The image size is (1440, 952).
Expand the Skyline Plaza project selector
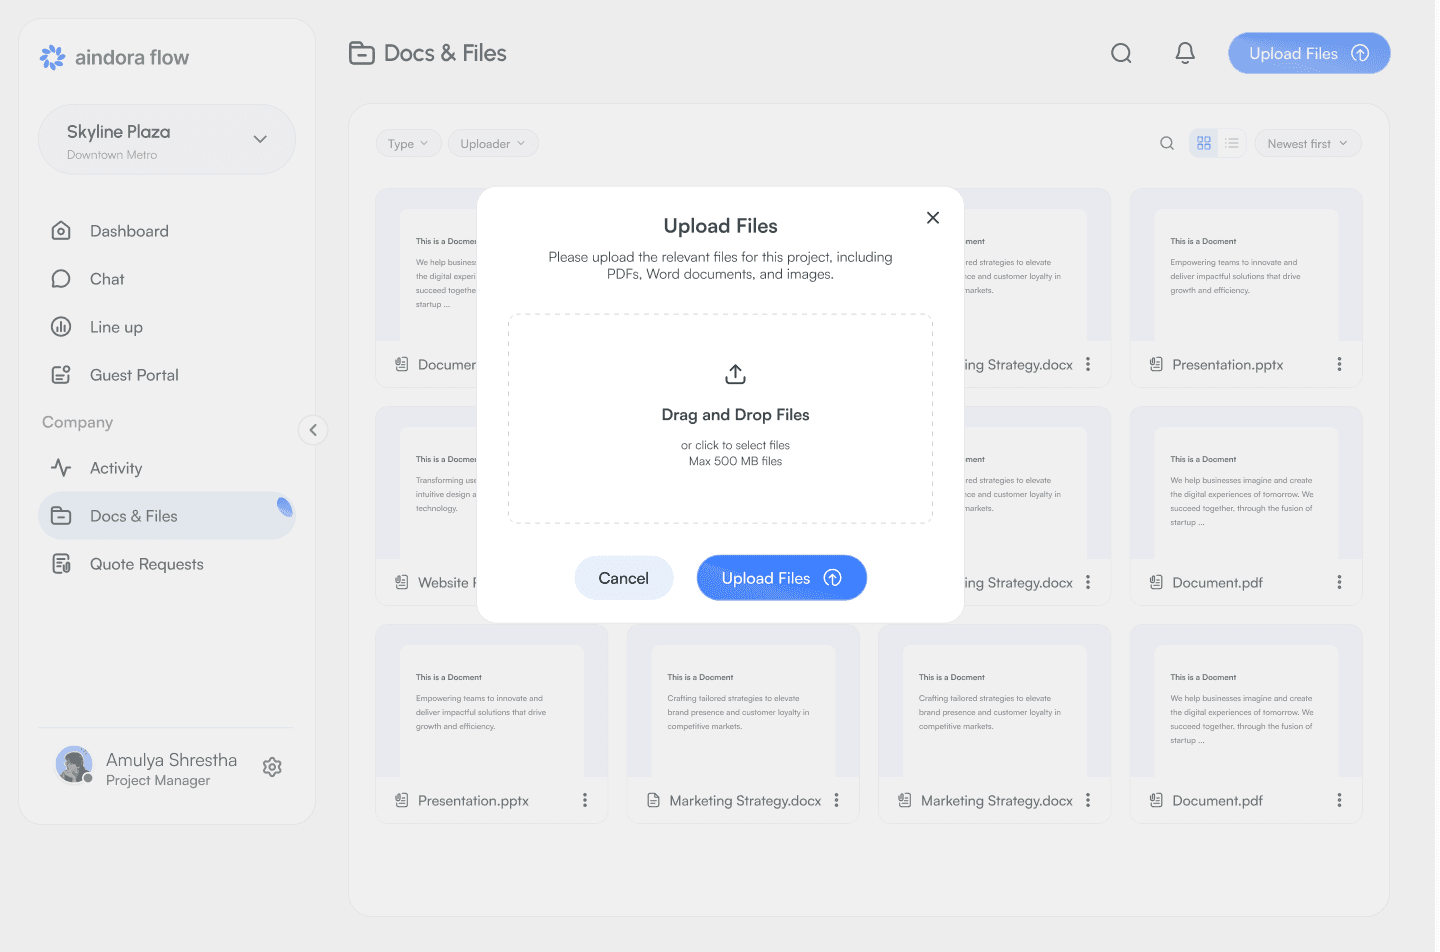167,140
